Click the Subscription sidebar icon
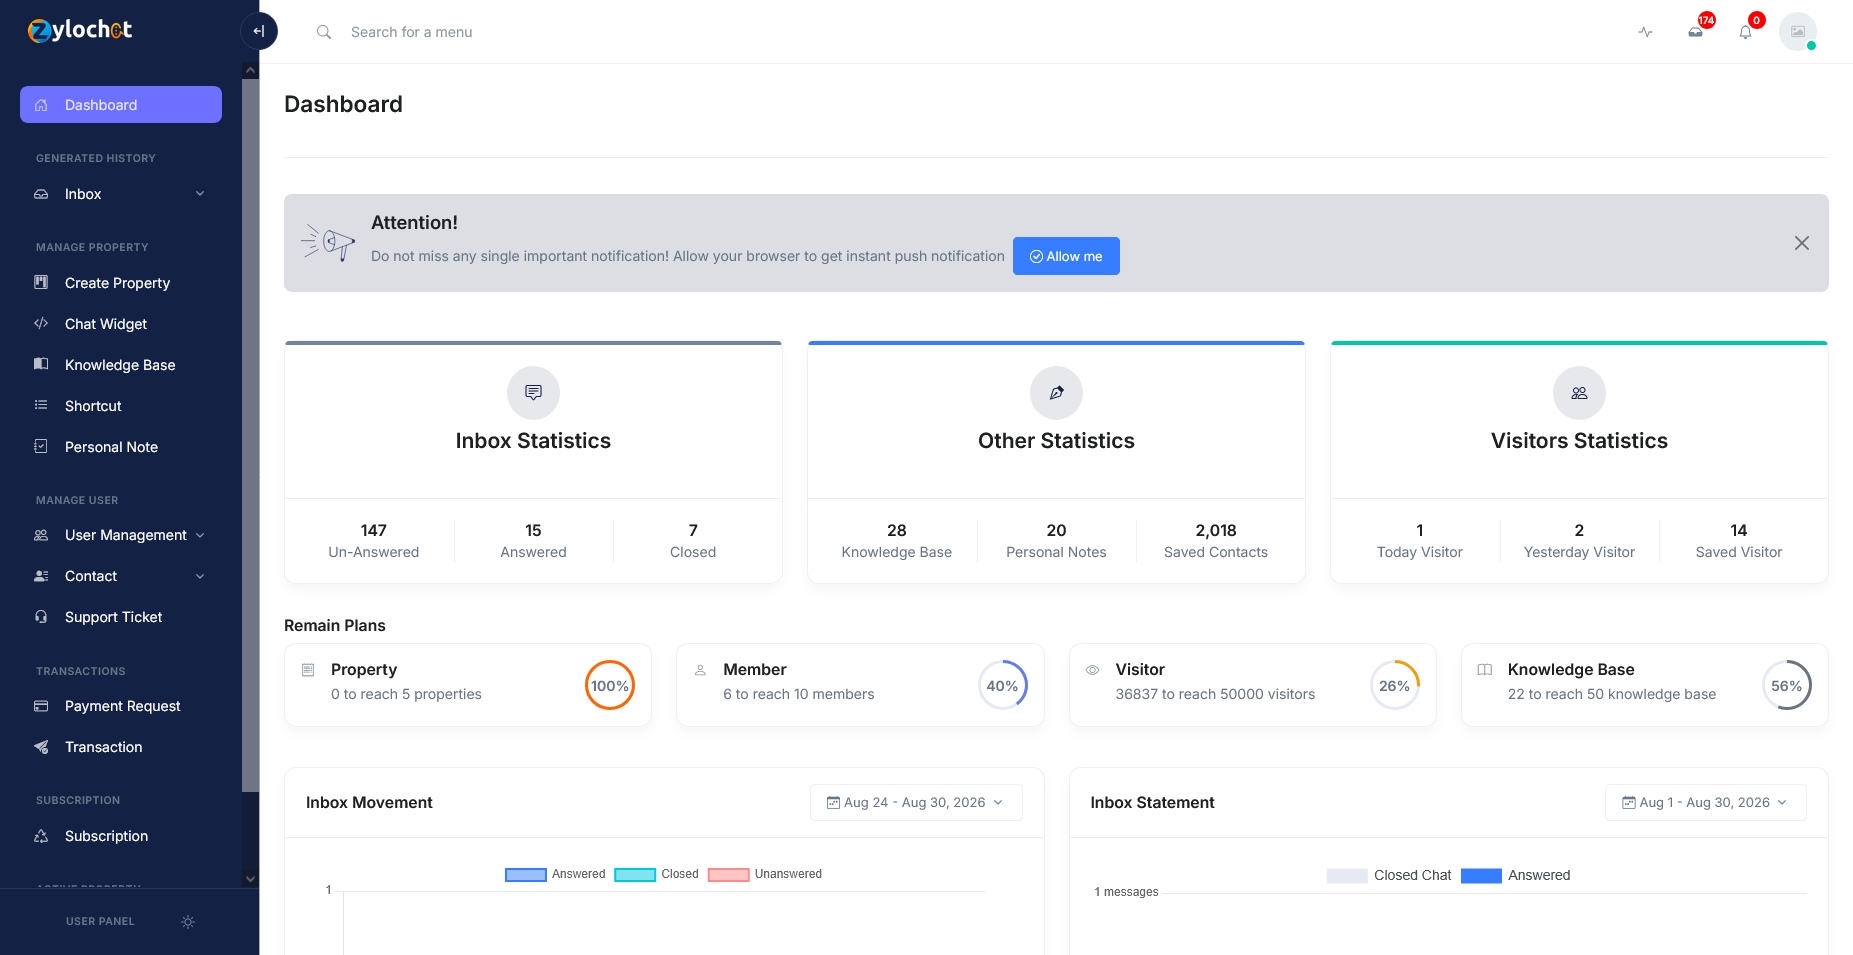Screen dimensions: 1853x955 (41, 836)
